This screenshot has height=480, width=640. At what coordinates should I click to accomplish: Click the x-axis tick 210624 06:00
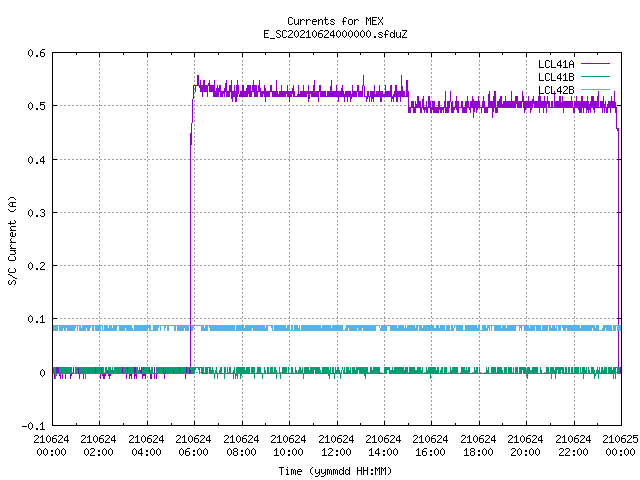click(193, 446)
